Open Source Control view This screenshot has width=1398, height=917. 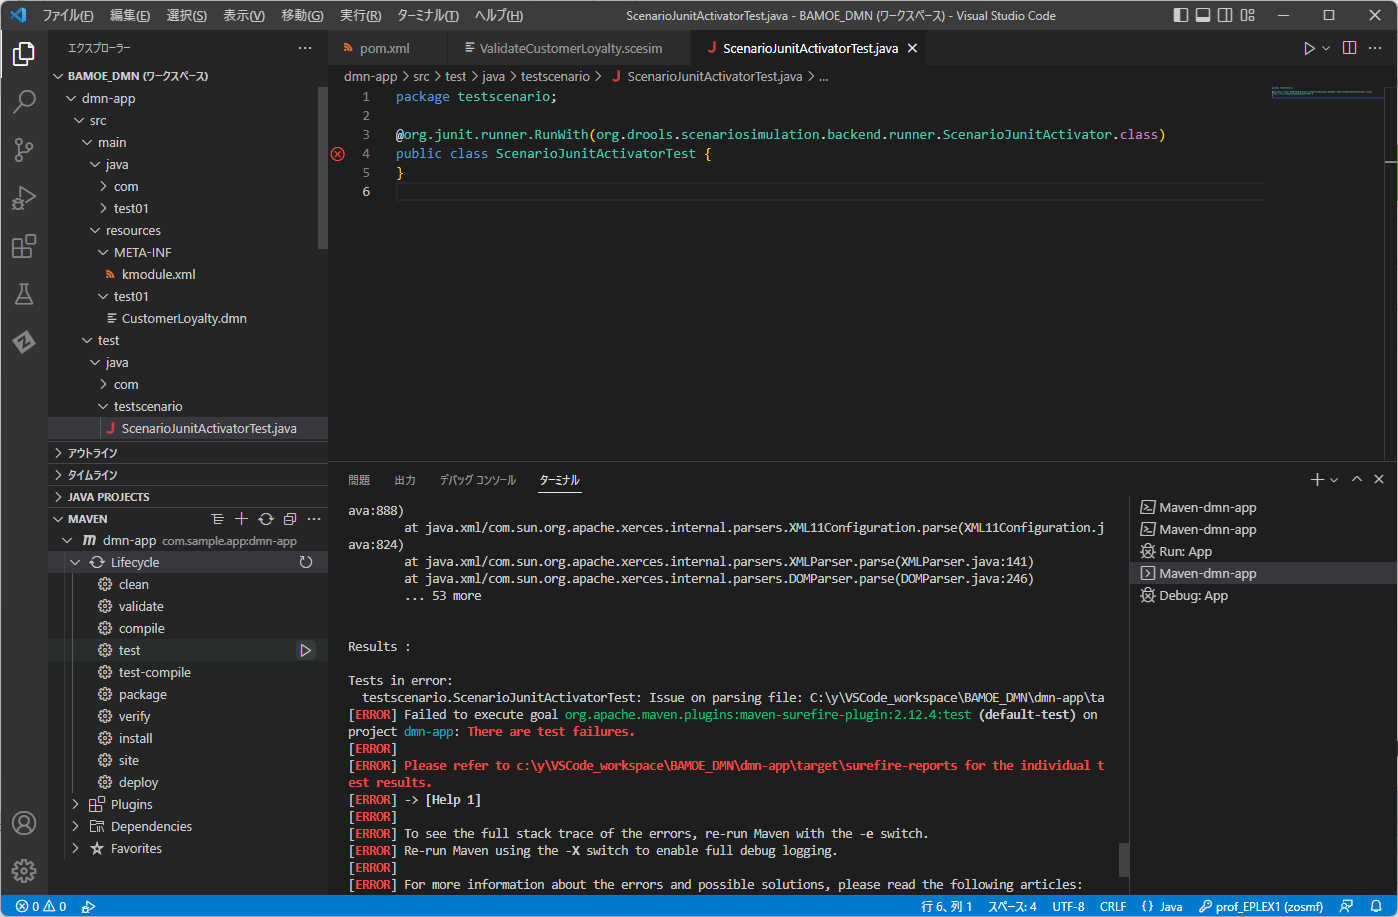(24, 149)
